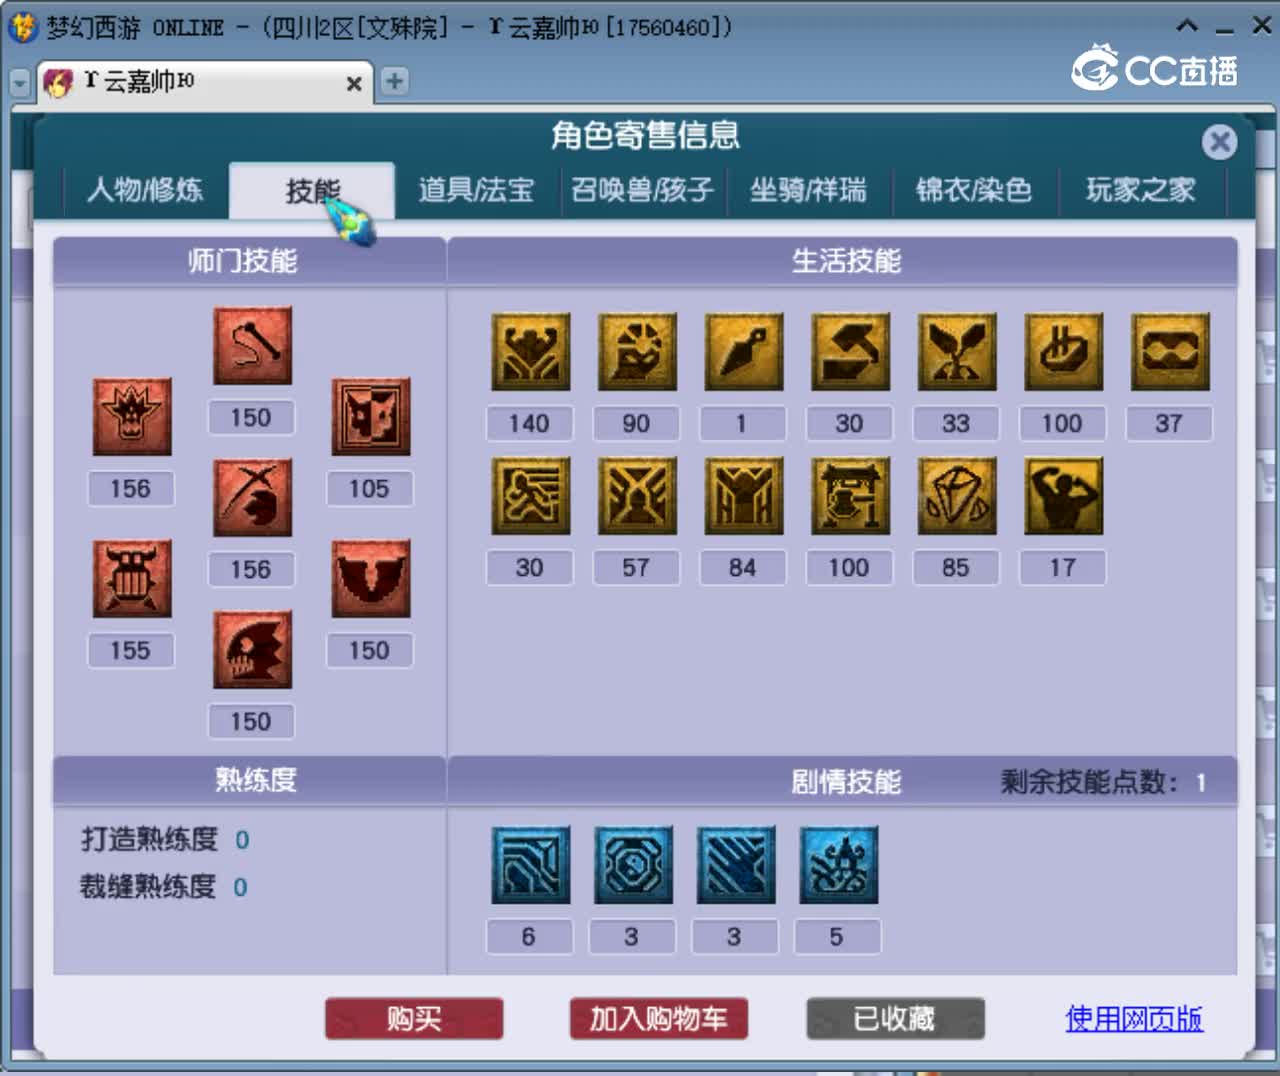The image size is (1280, 1076).
Task: Click the 购买 button
Action: coord(414,1019)
